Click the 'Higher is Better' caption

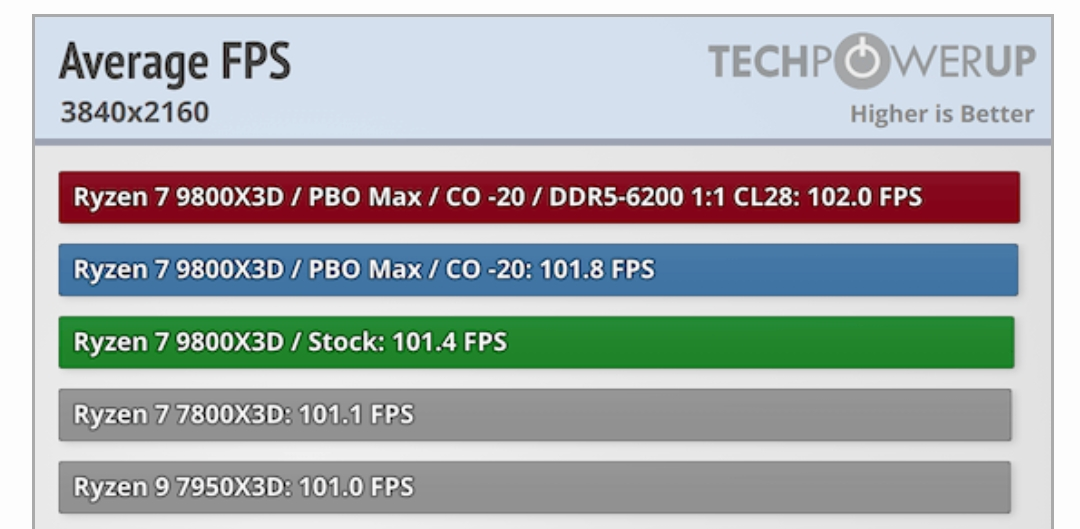(x=942, y=114)
